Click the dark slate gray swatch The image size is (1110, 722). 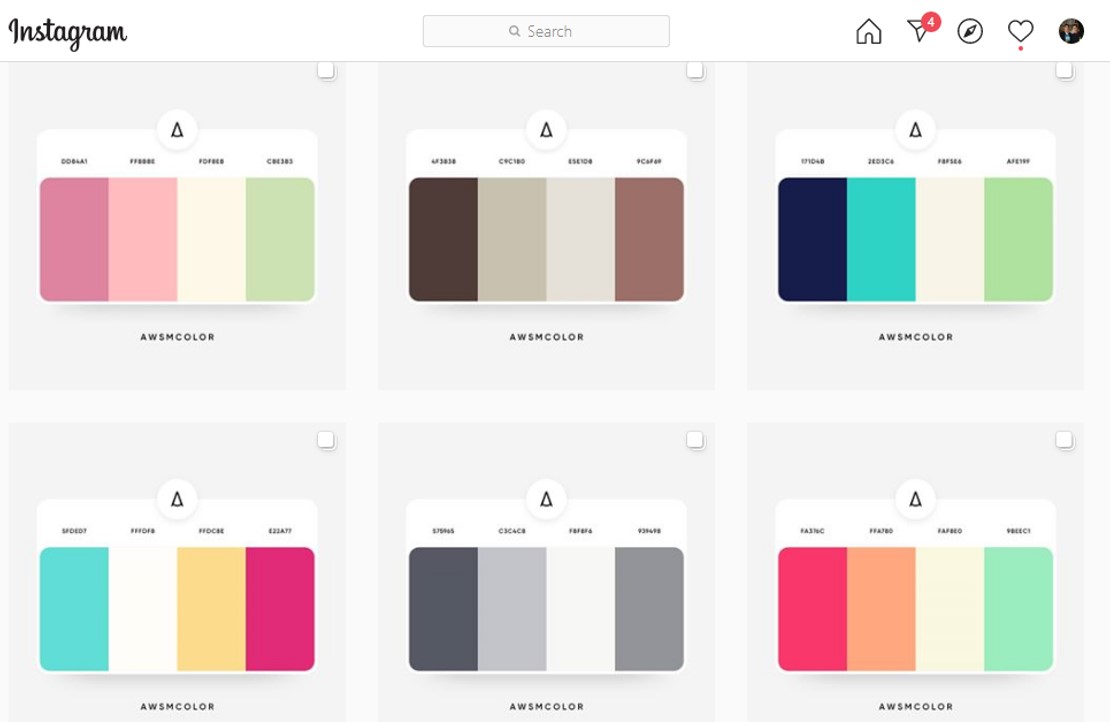[443, 609]
